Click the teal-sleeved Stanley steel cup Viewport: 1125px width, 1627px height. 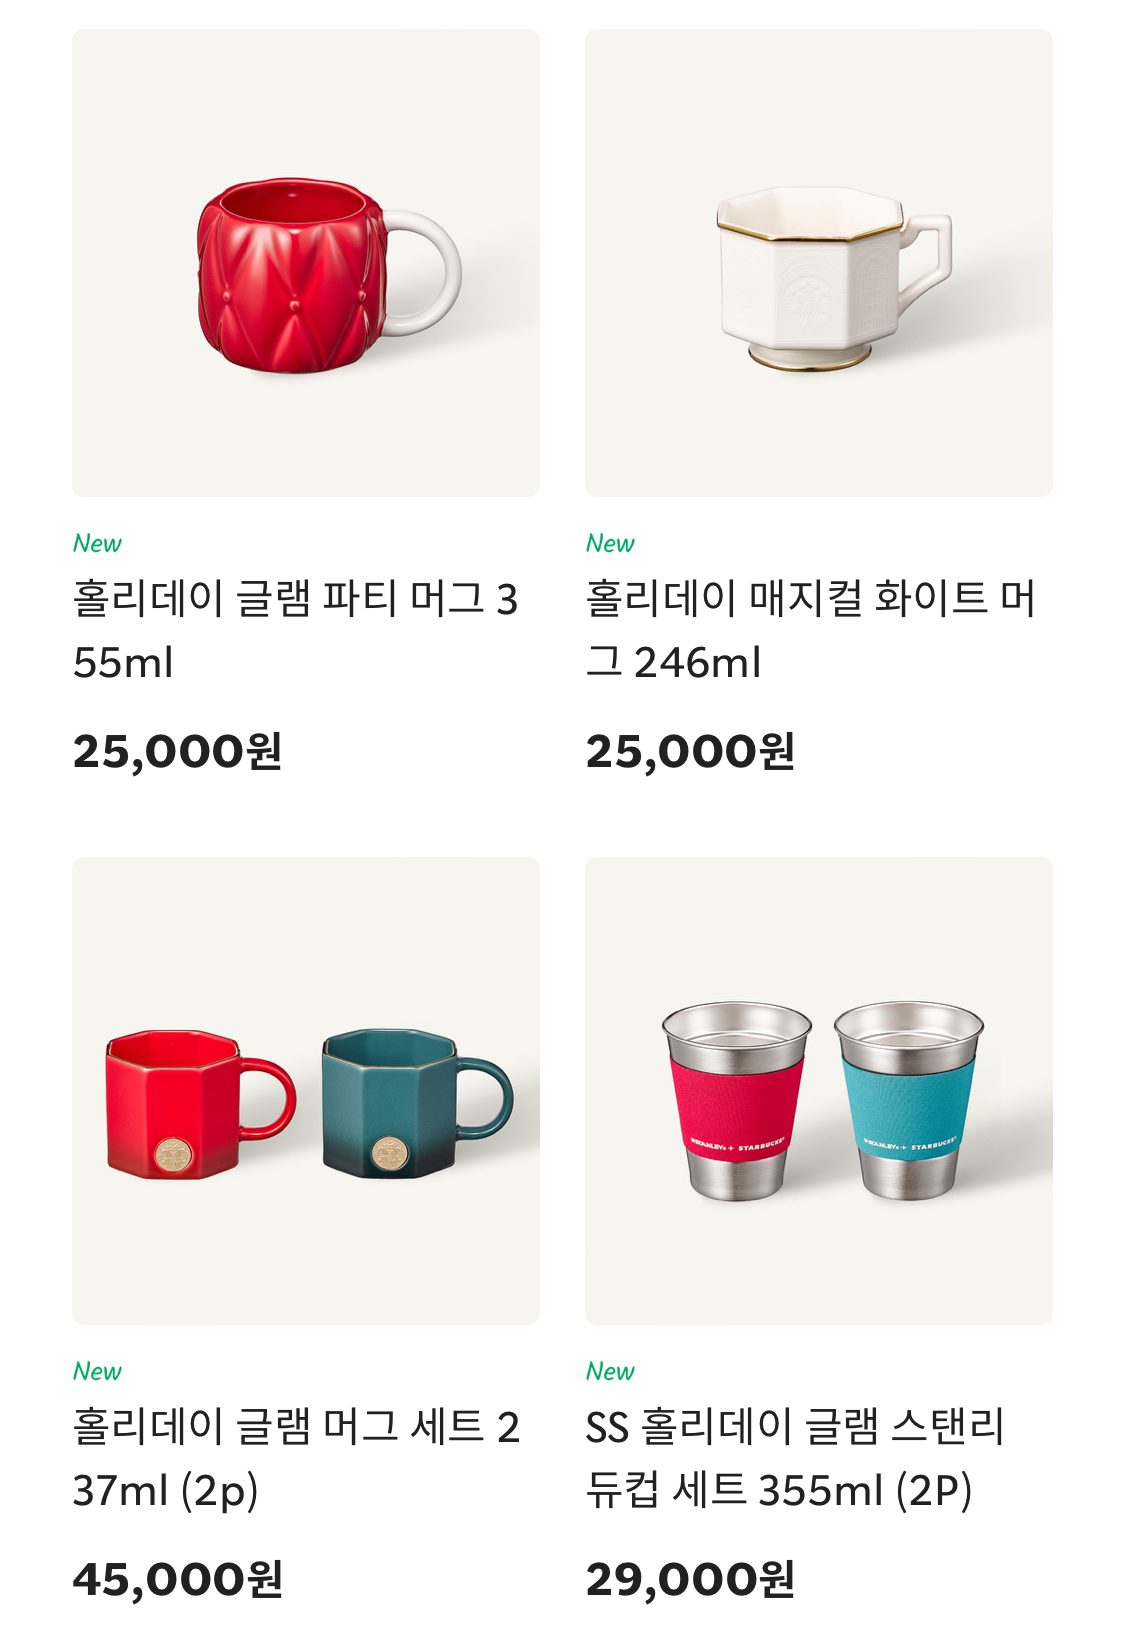coord(909,1099)
